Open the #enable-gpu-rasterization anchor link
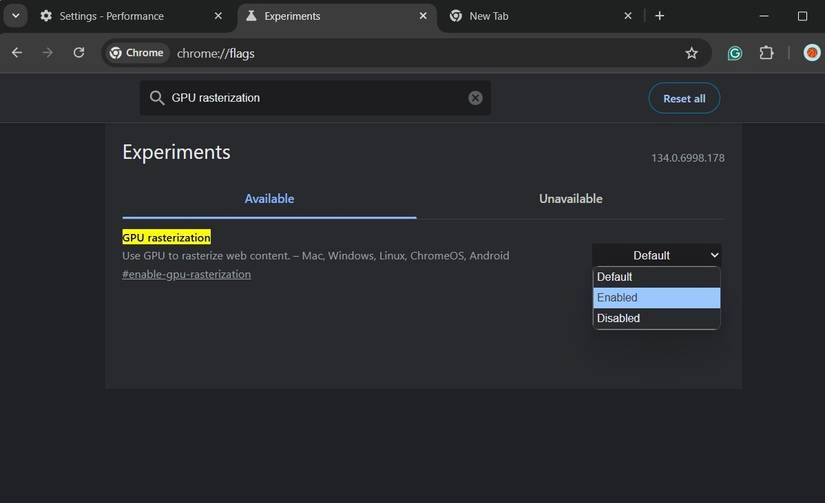This screenshot has height=503, width=825. point(186,274)
